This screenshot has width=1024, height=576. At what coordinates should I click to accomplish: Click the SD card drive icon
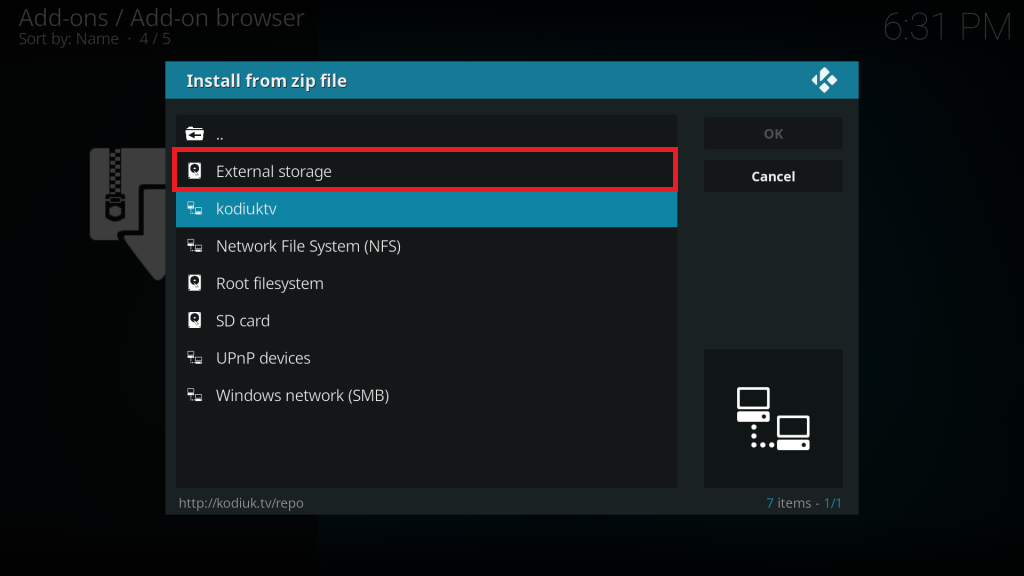point(195,320)
